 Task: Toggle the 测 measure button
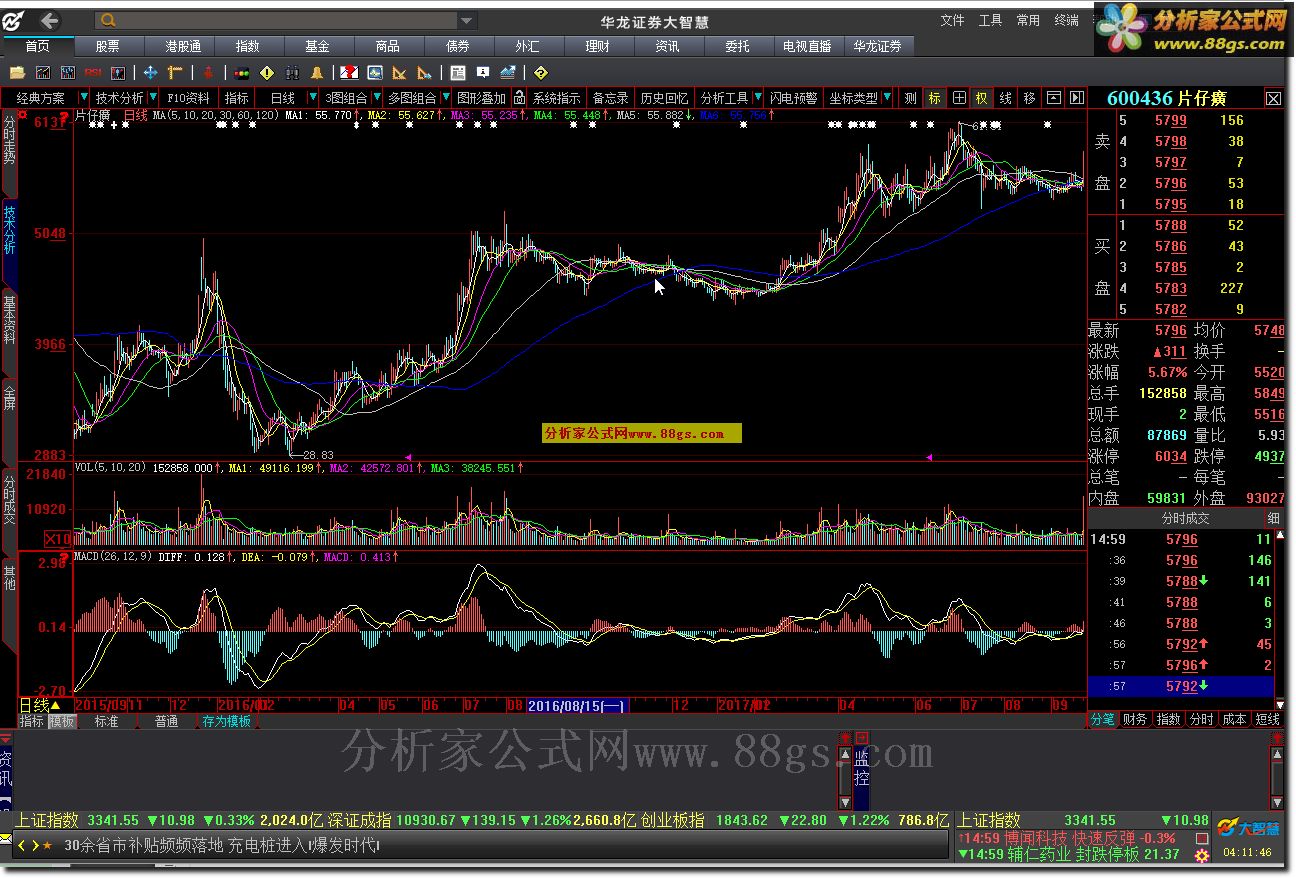click(910, 98)
